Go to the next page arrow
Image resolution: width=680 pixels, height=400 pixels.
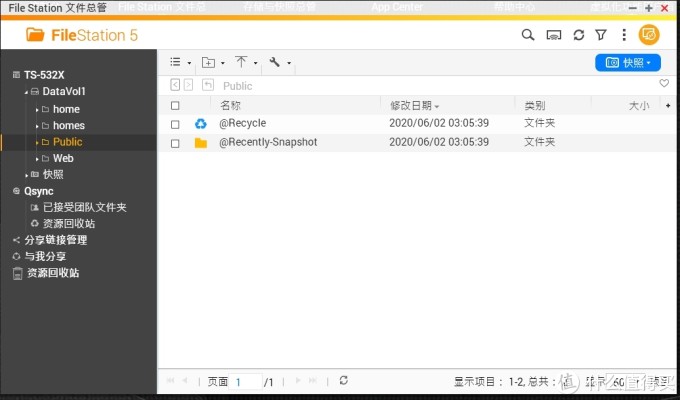click(x=298, y=381)
